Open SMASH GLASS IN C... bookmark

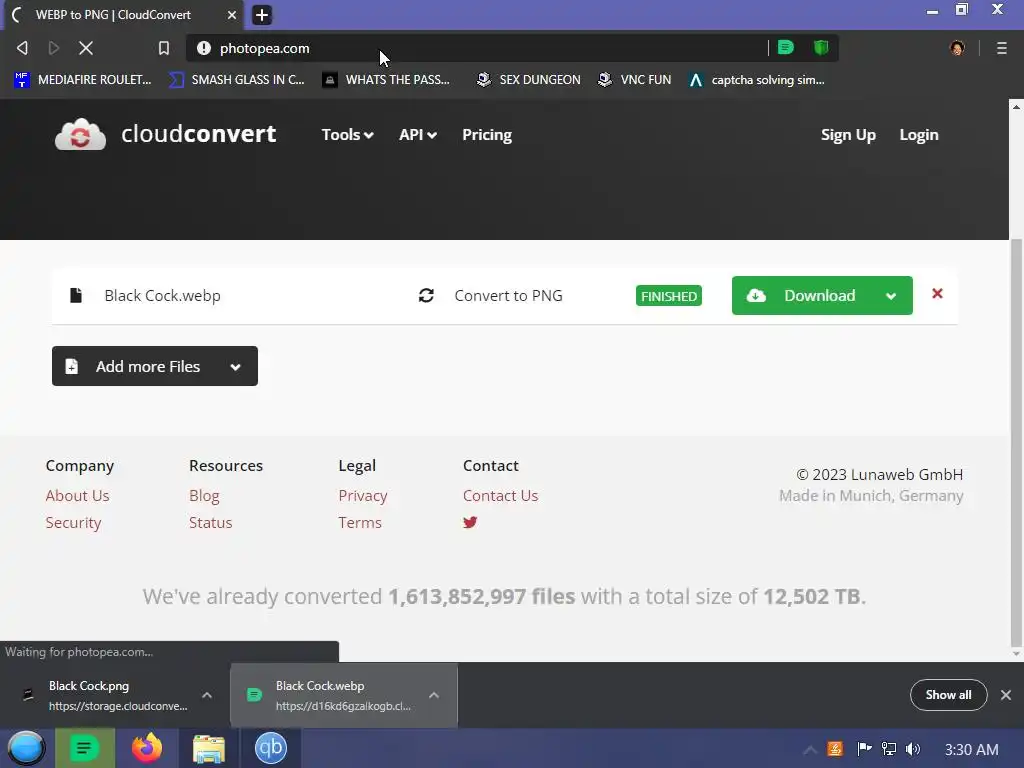[236, 80]
